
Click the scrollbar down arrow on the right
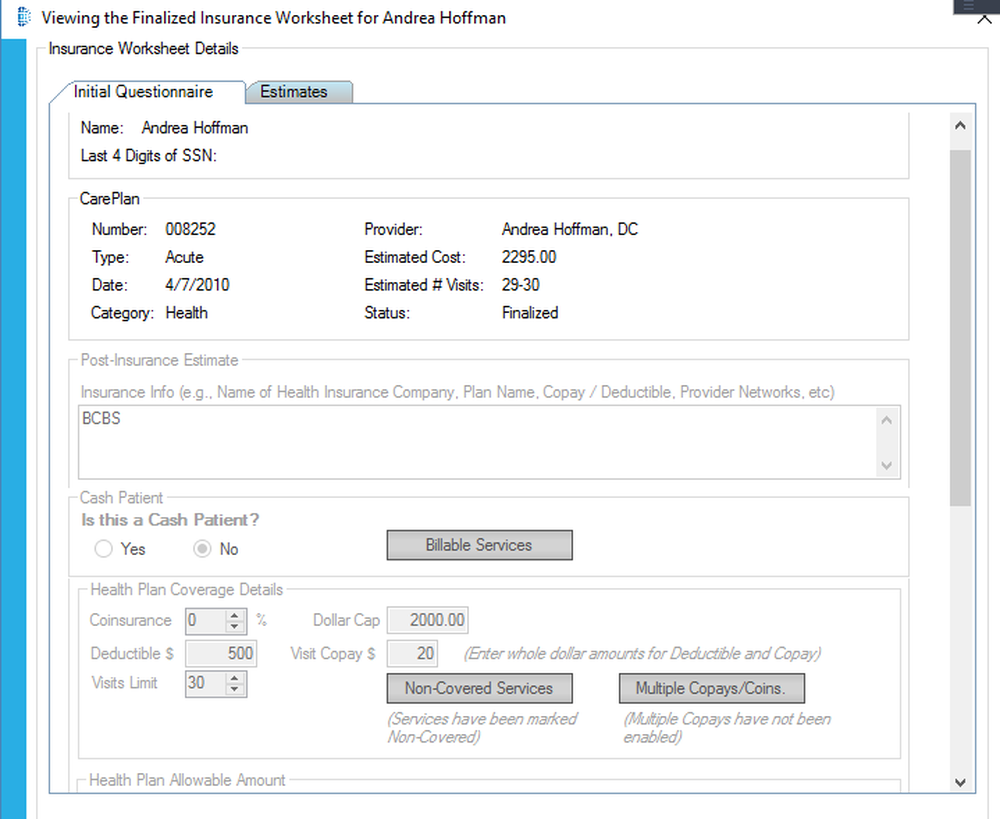960,783
